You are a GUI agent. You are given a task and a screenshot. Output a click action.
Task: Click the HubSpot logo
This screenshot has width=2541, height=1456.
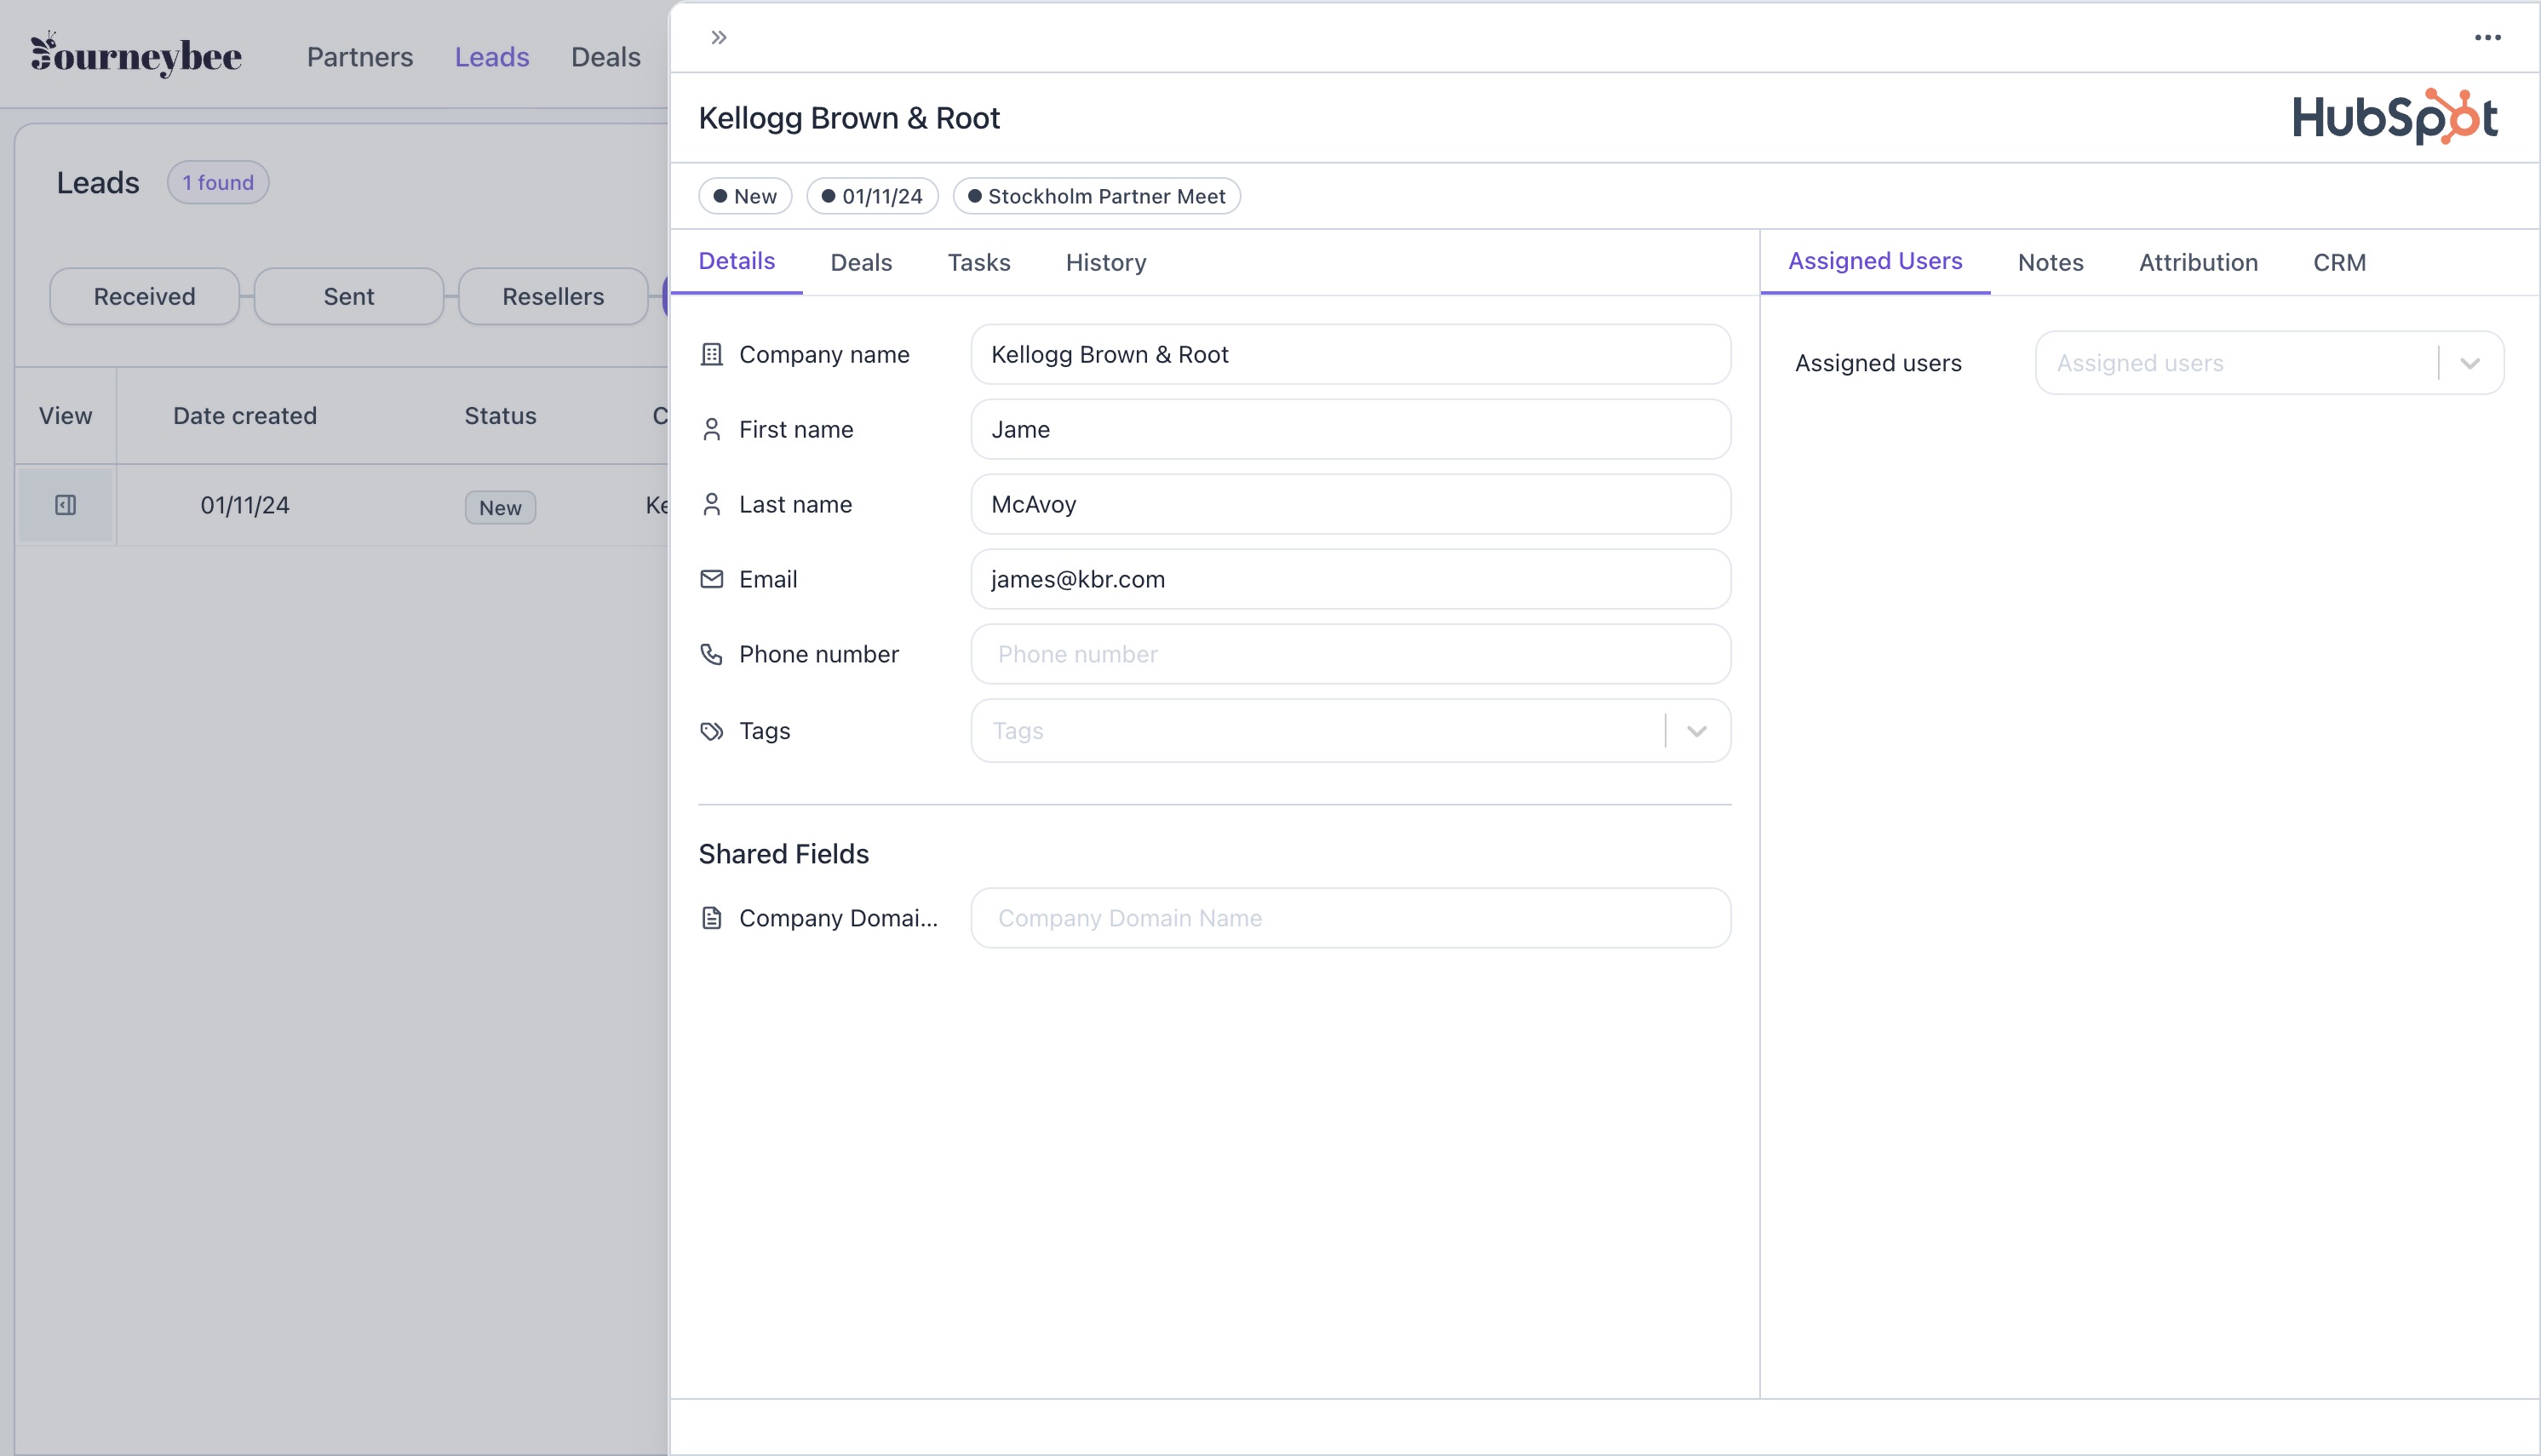tap(2396, 117)
